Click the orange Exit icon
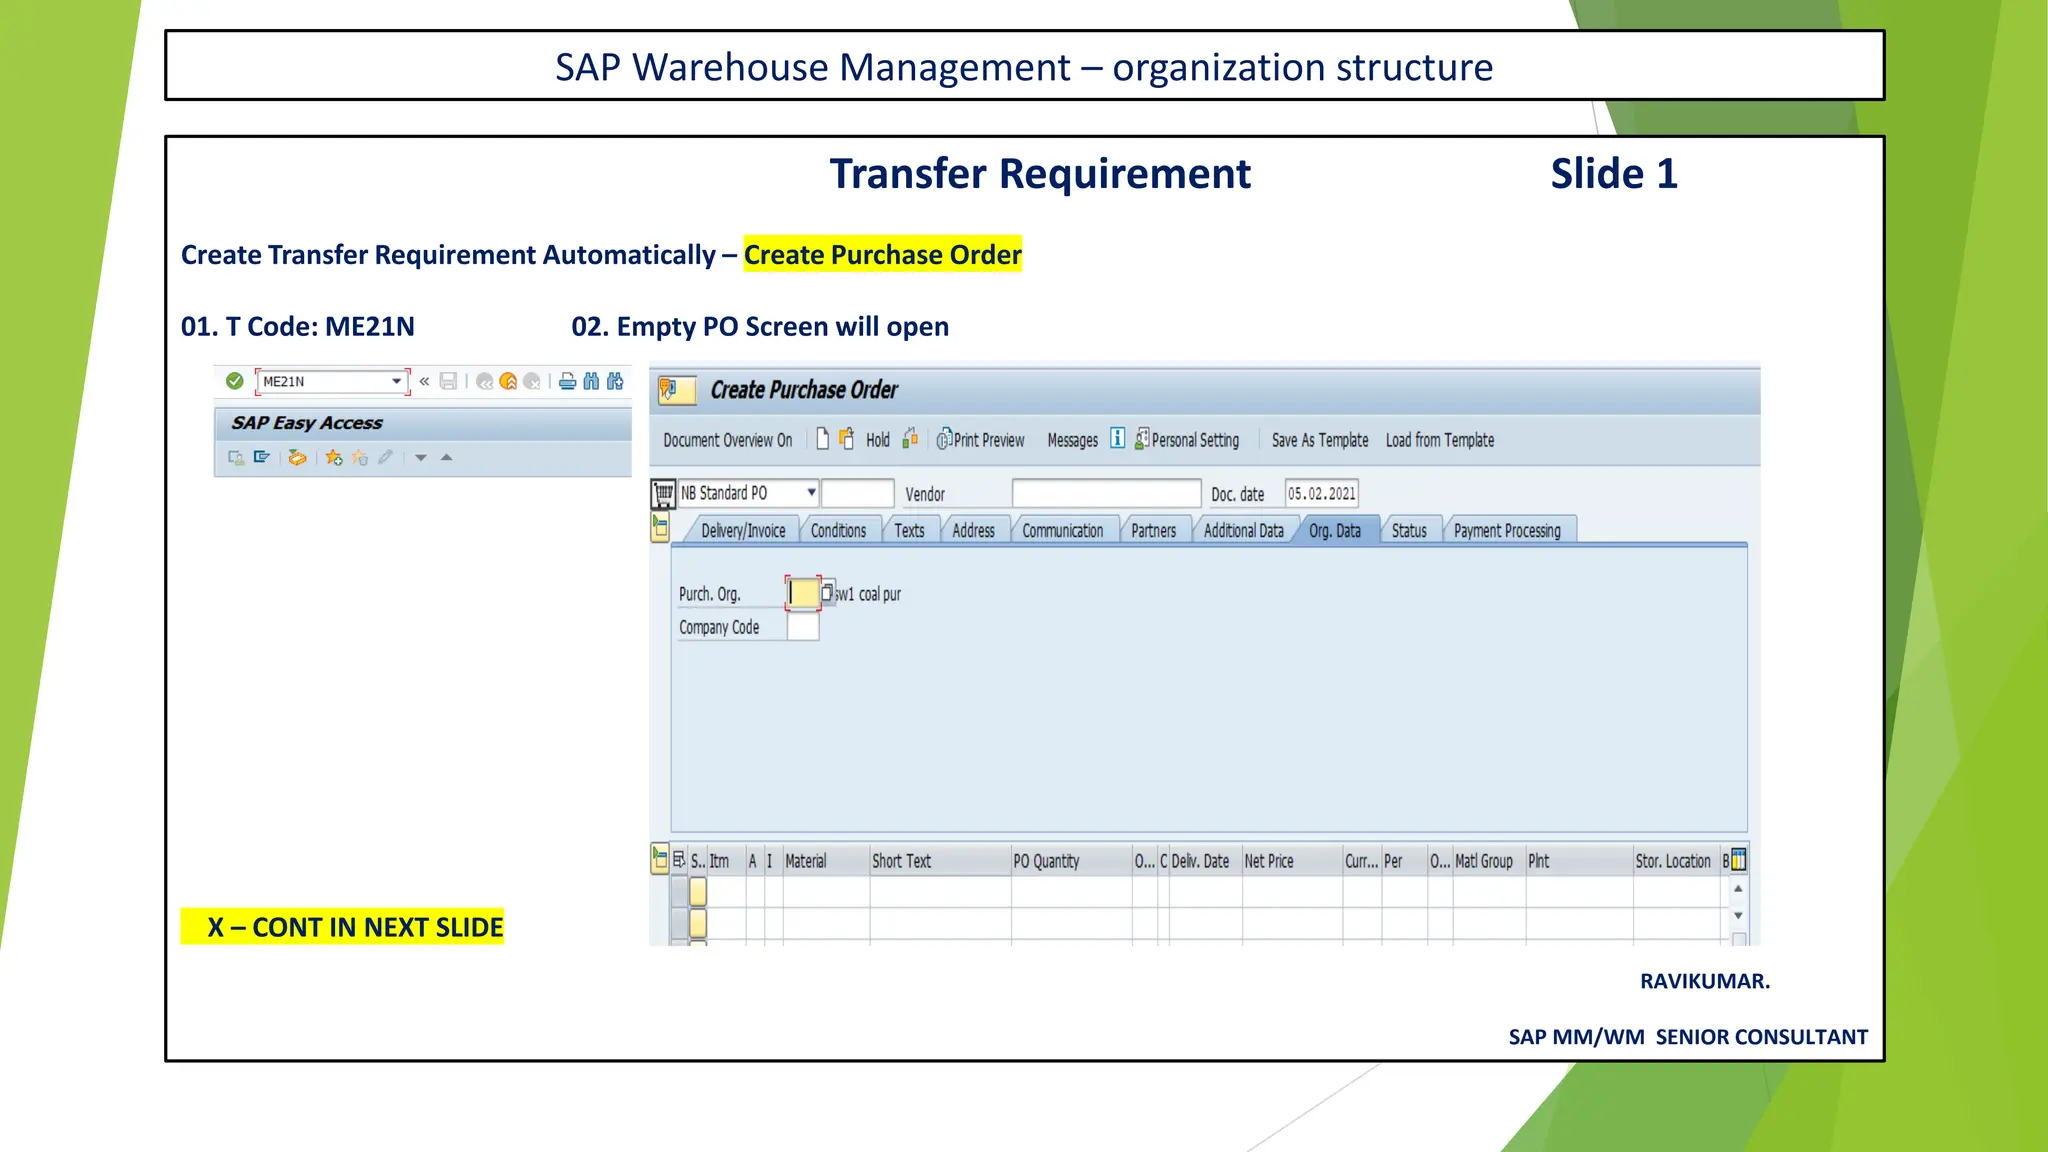The width and height of the screenshot is (2048, 1152). 508,381
